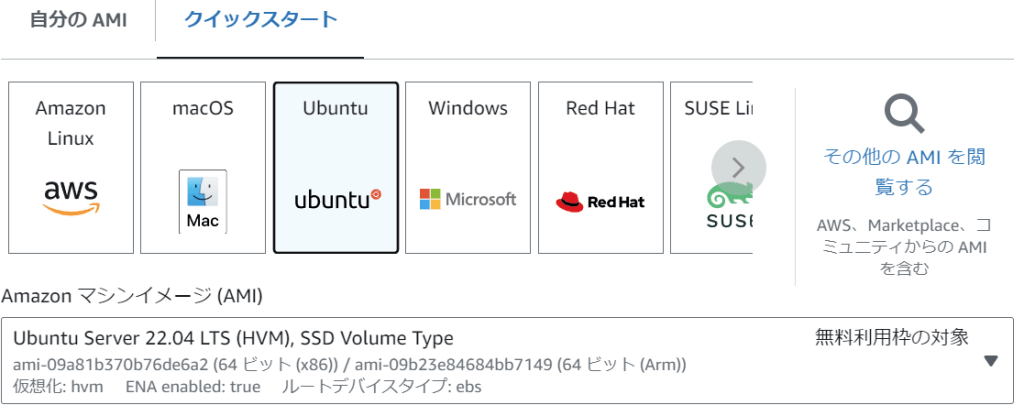
Task: Select the クイックスタート tab
Action: (x=260, y=21)
